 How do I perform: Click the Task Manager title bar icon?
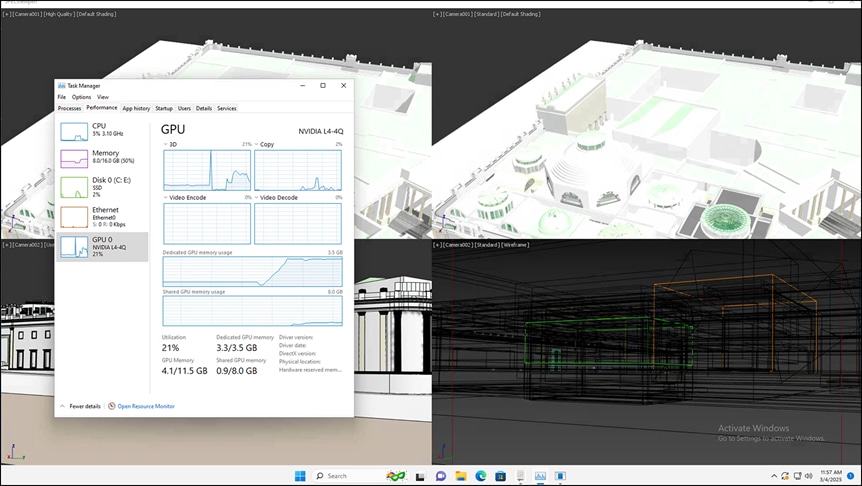pyautogui.click(x=62, y=86)
